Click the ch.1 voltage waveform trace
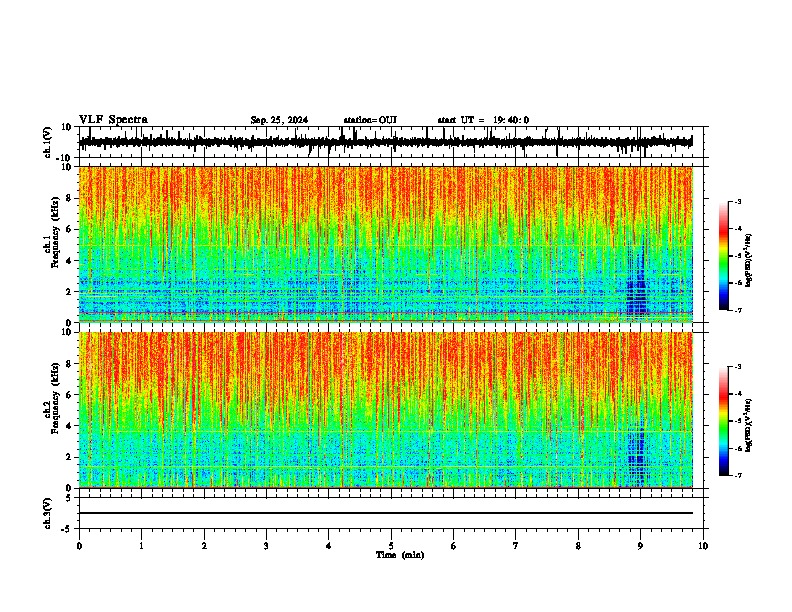The height and width of the screenshot is (612, 792). tap(385, 142)
